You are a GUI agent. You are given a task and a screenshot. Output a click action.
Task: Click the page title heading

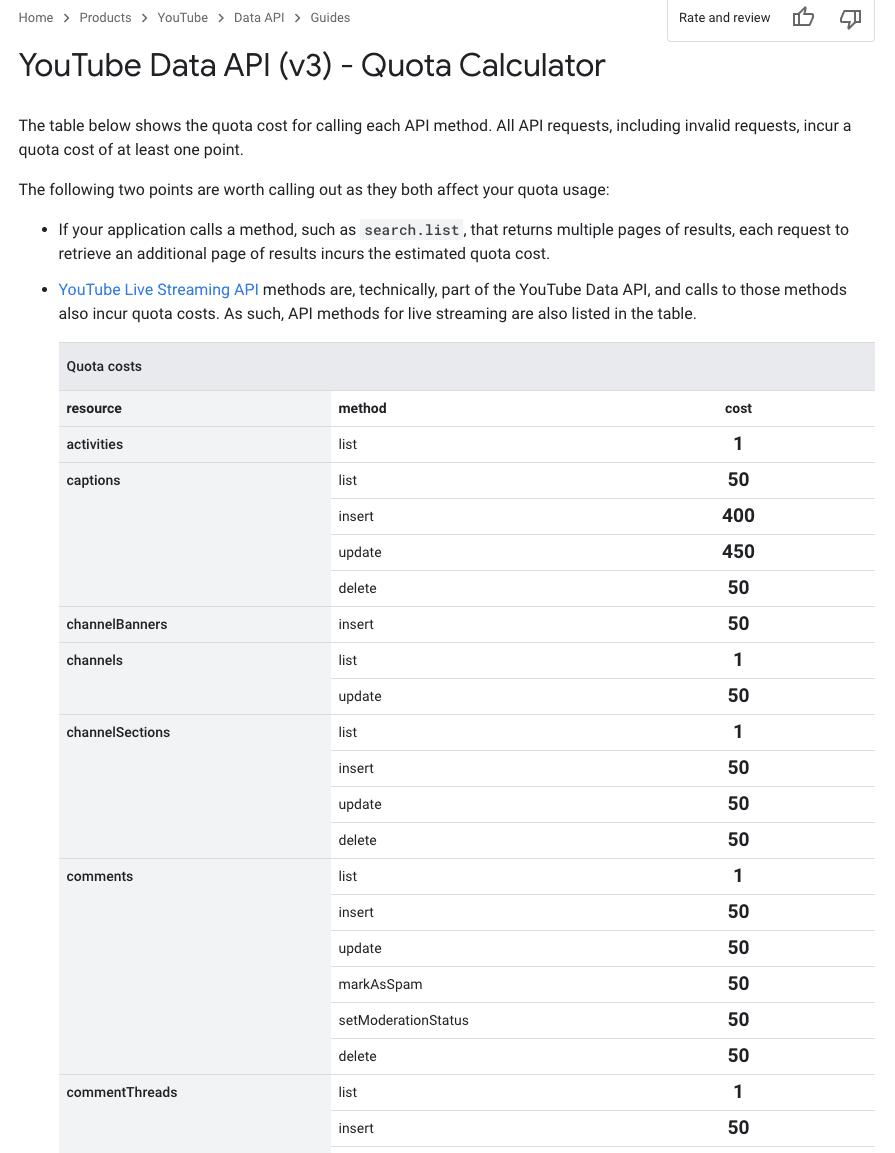tap(312, 66)
